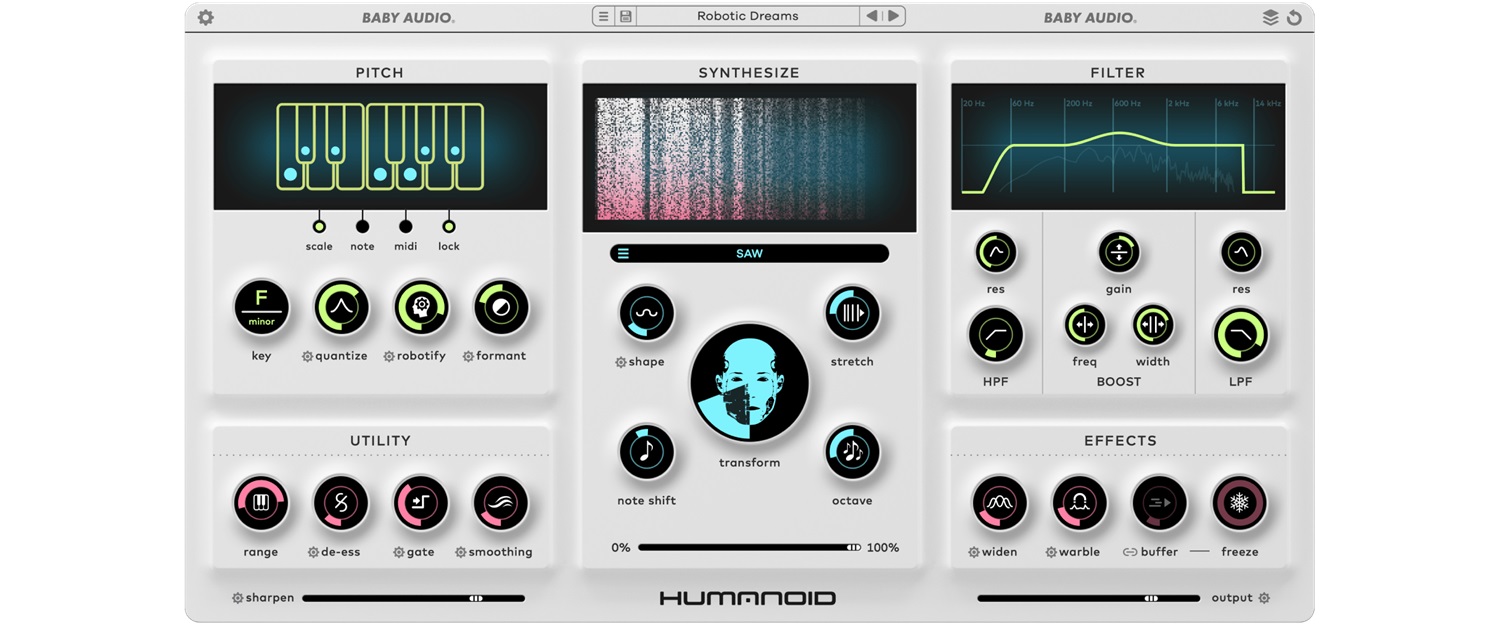Click the filter curve display
The height and width of the screenshot is (625, 1500).
1118,146
